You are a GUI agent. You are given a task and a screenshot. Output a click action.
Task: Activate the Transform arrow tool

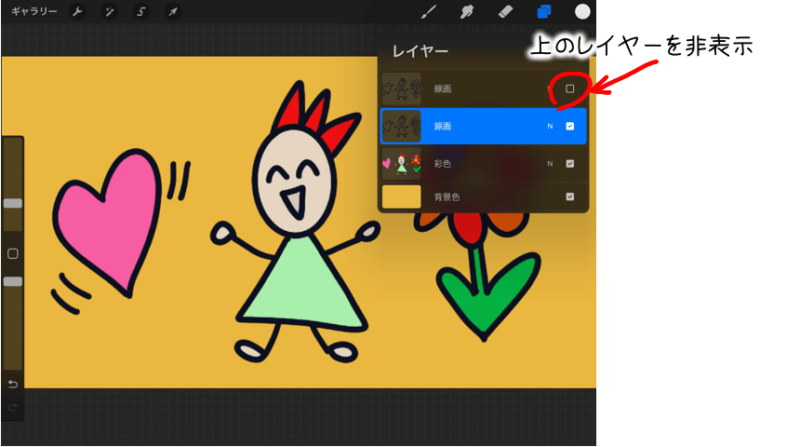click(173, 11)
